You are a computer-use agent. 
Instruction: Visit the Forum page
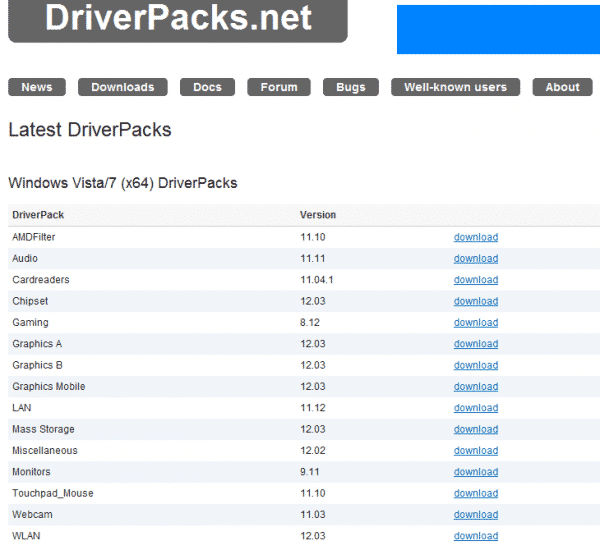coord(279,87)
